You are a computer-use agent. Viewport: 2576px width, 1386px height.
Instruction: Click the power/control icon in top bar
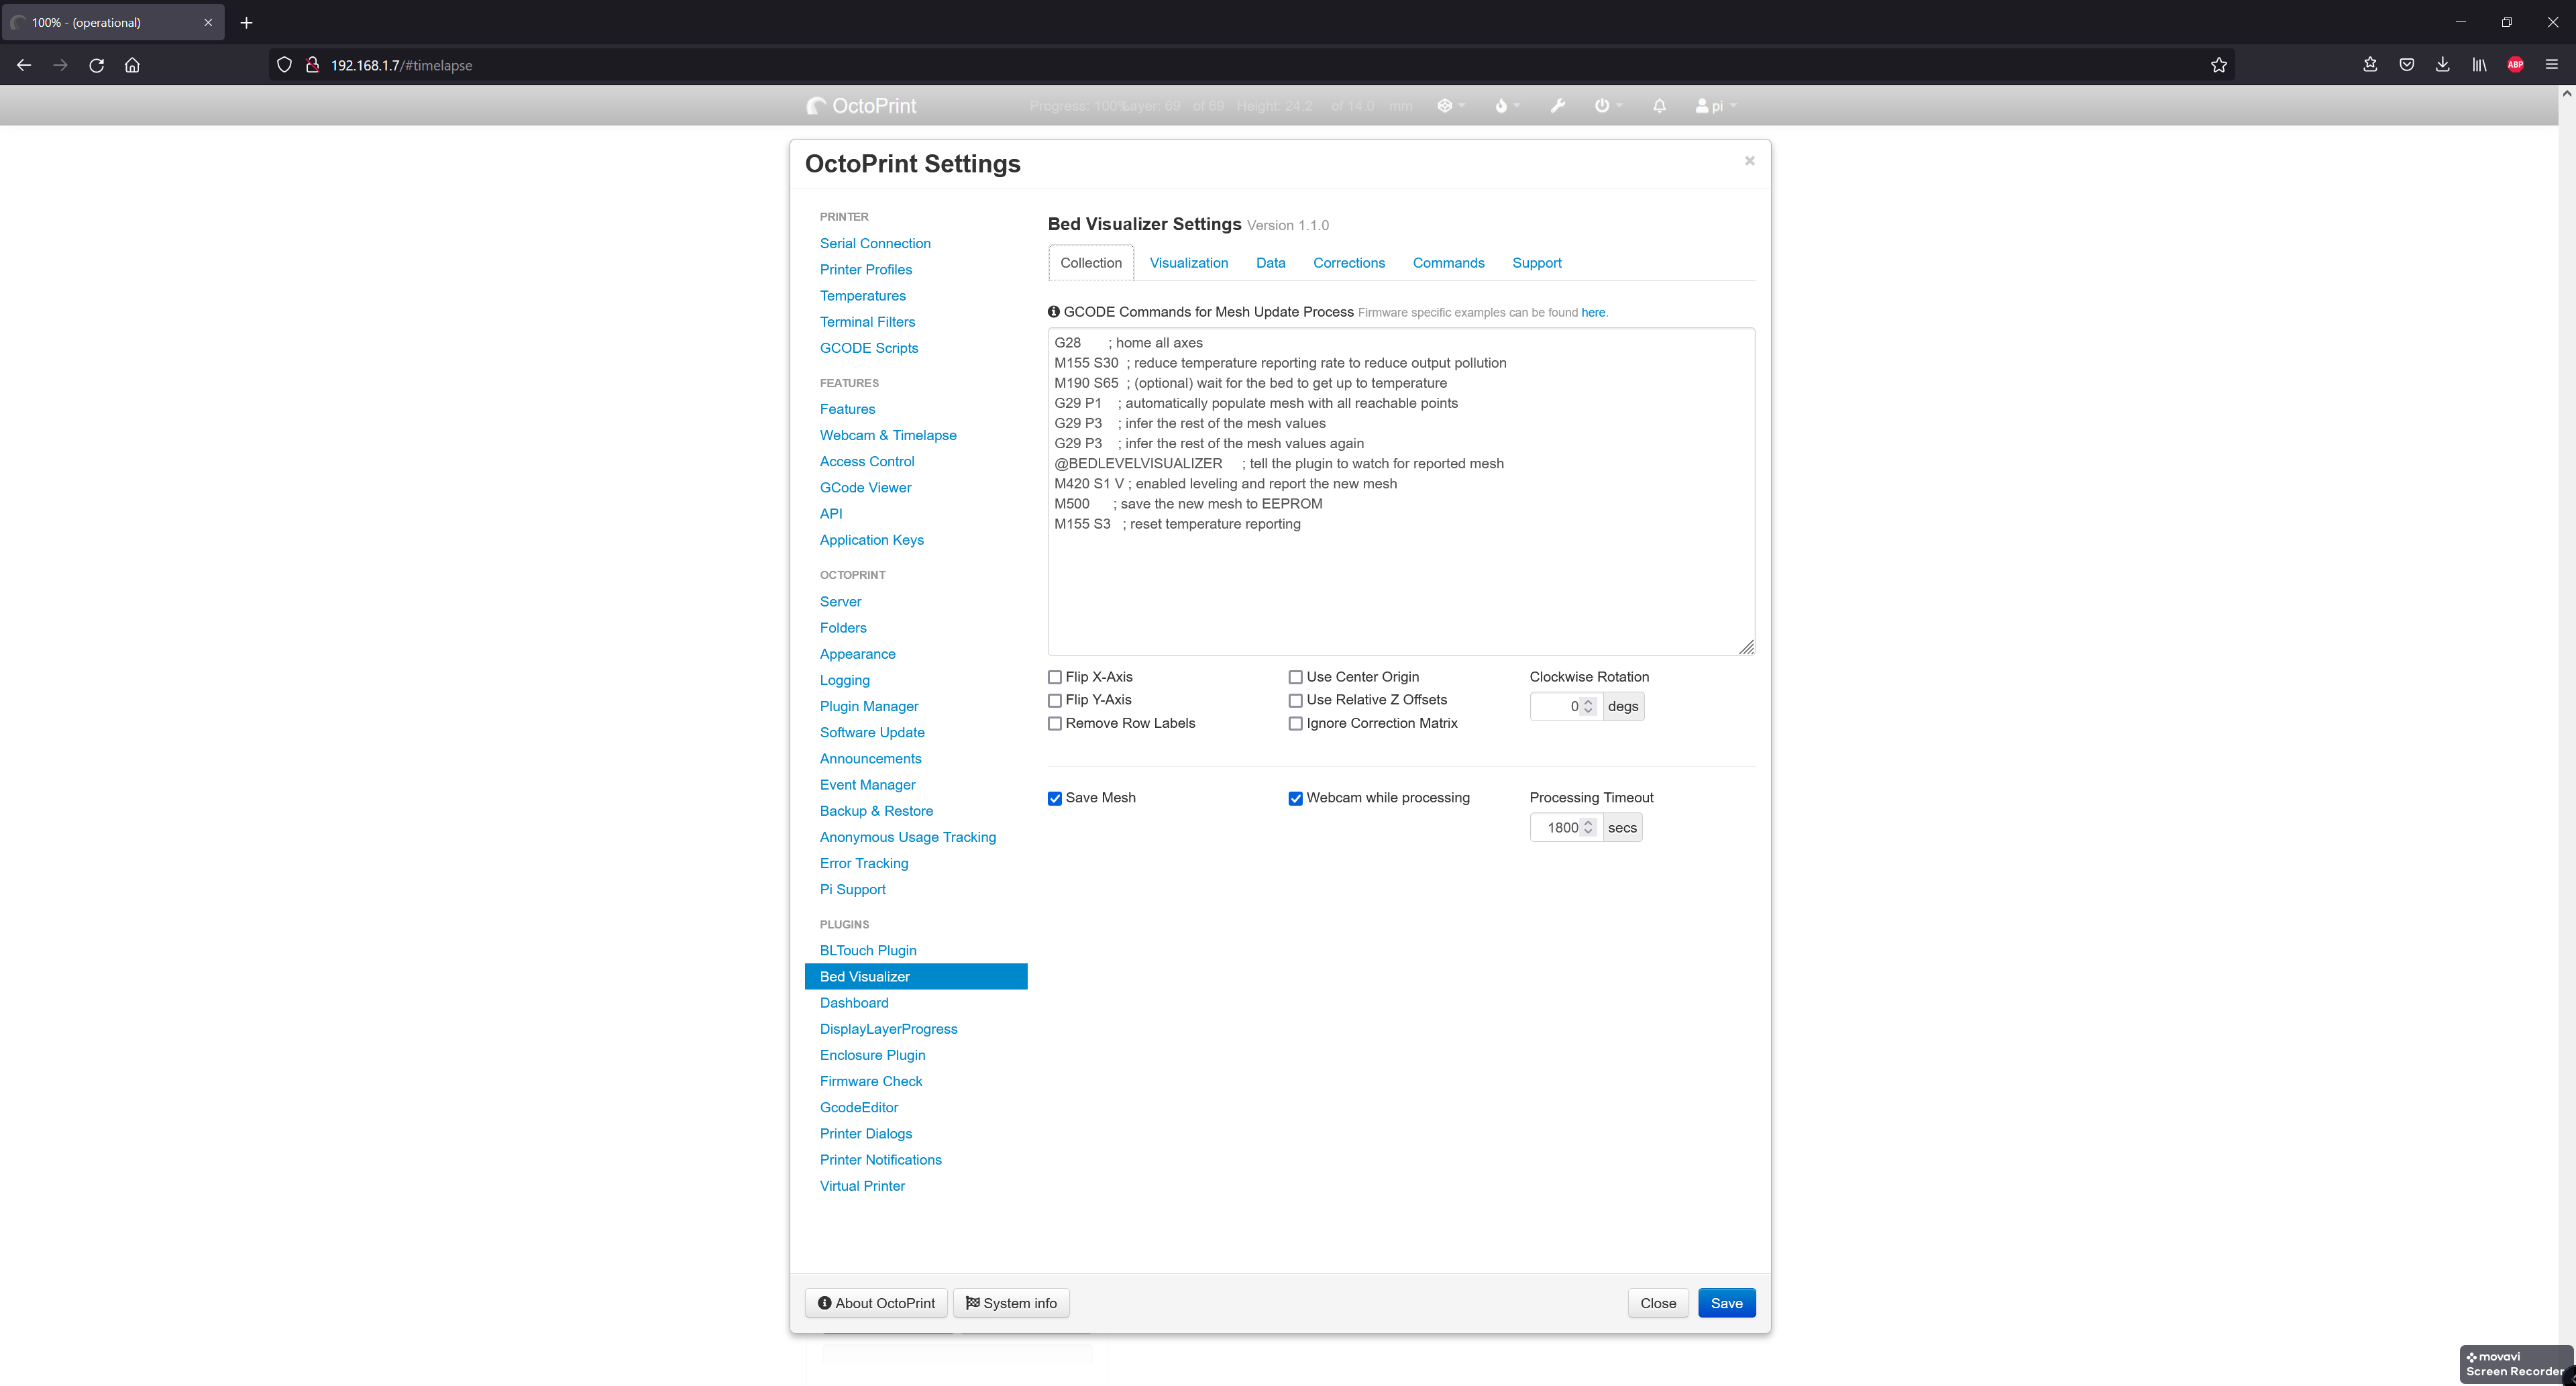(x=1603, y=106)
